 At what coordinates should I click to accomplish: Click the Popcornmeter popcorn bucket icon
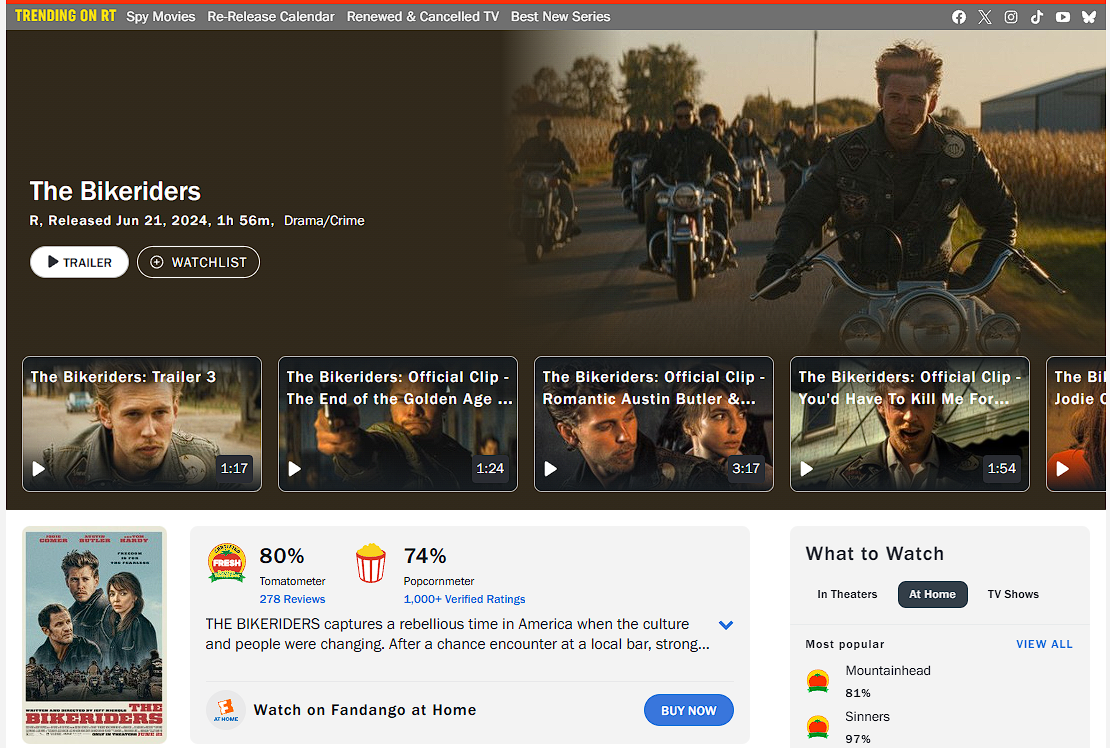click(370, 563)
